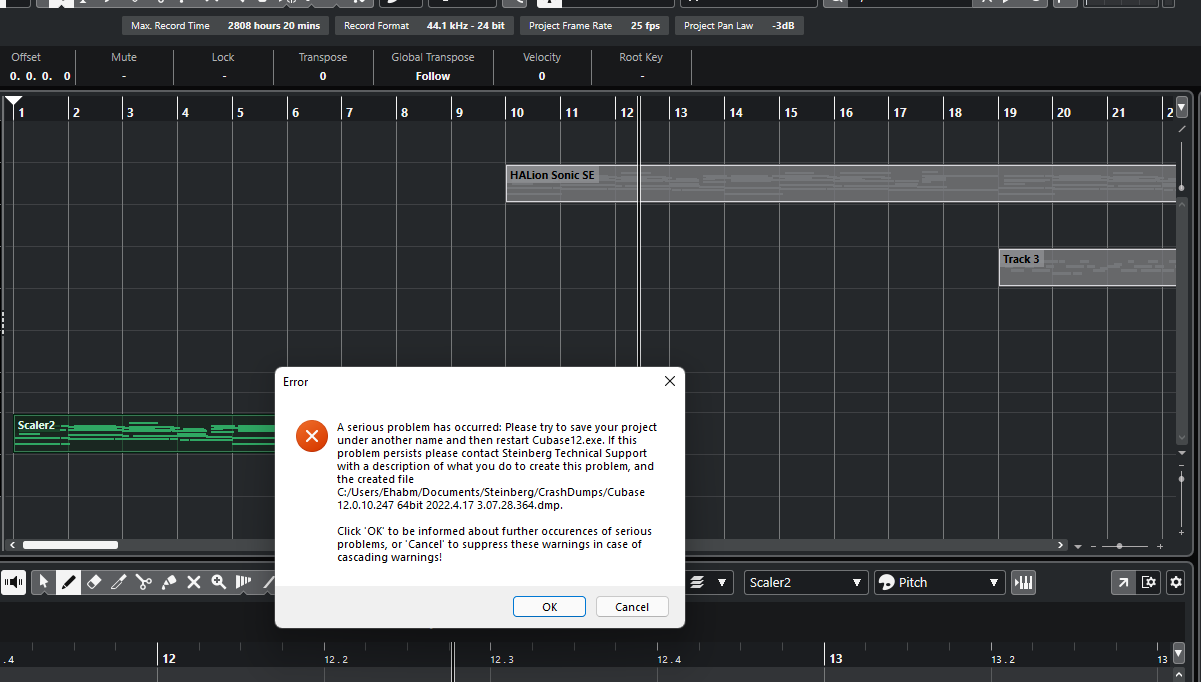This screenshot has height=682, width=1201.
Task: Close the Error dialog with the X
Action: click(x=670, y=381)
